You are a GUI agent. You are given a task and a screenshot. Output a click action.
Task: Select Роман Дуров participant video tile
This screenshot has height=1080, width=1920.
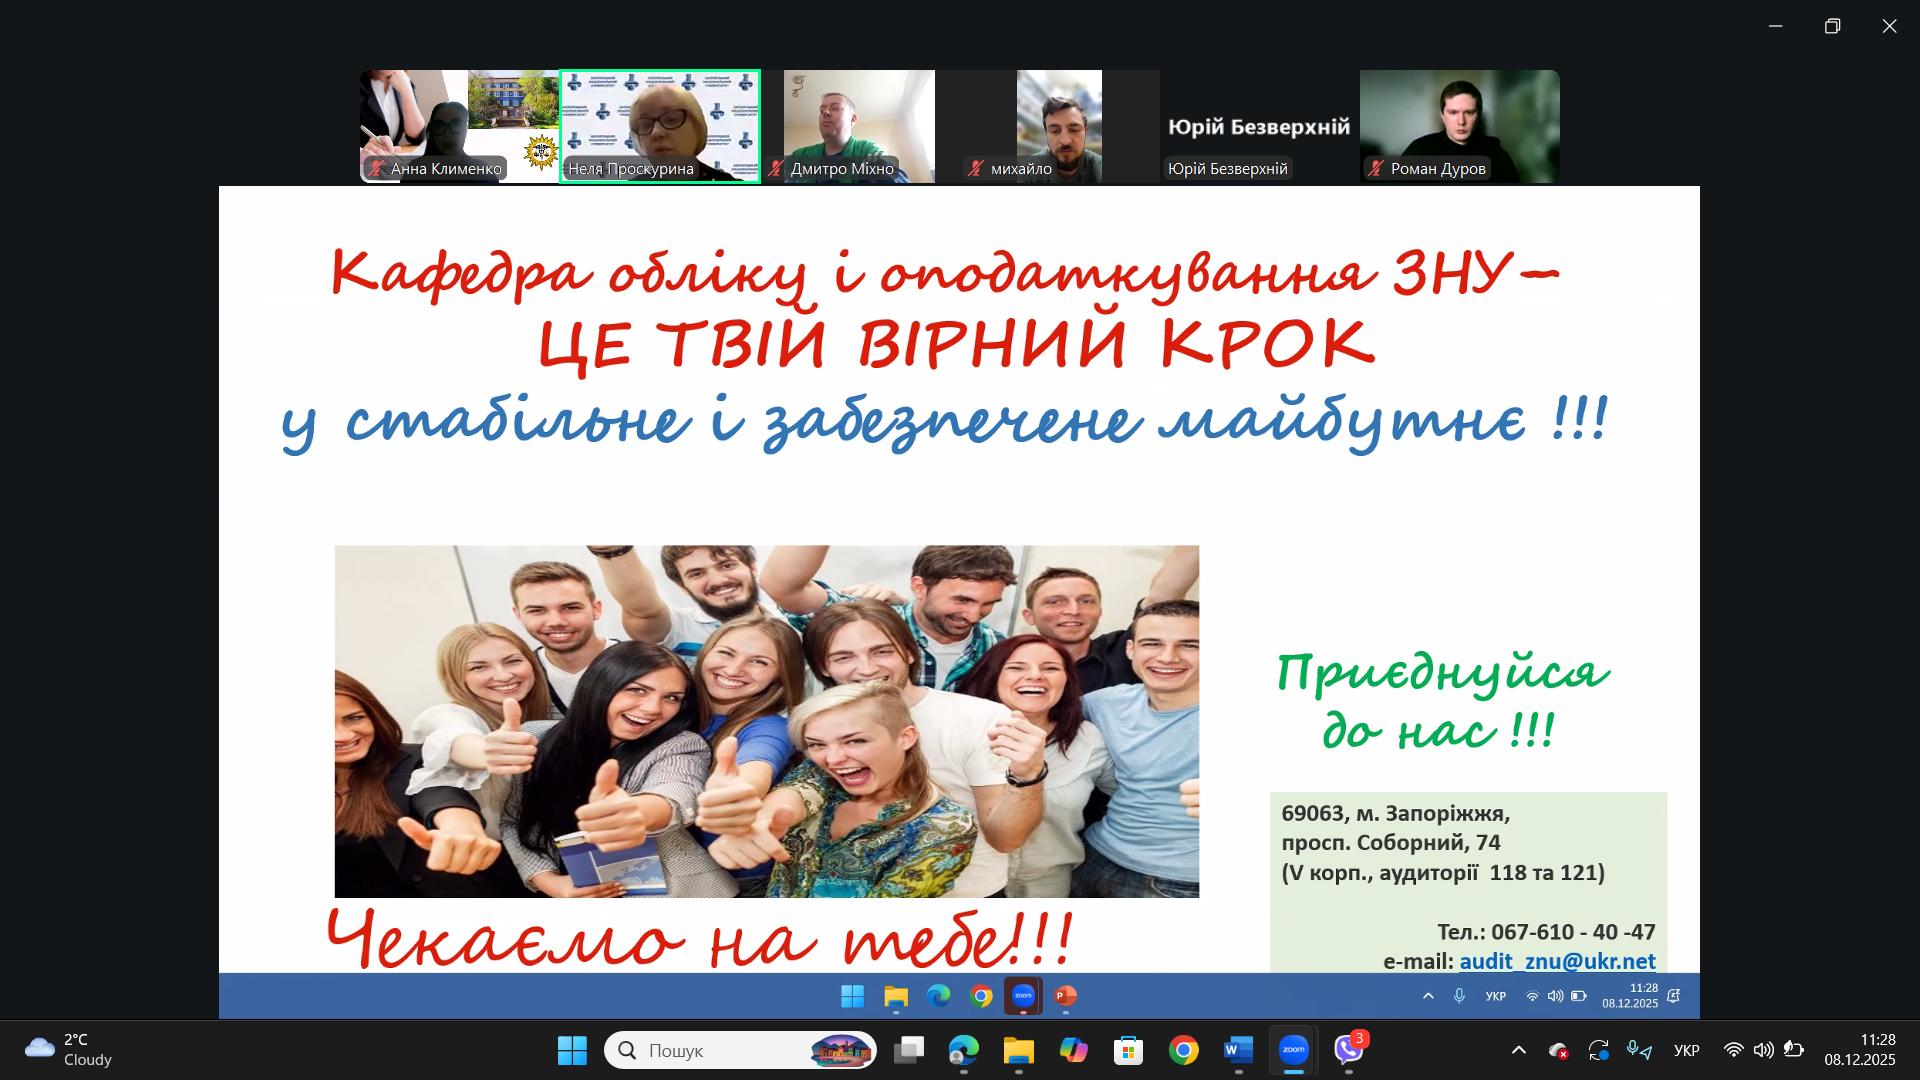tap(1459, 126)
